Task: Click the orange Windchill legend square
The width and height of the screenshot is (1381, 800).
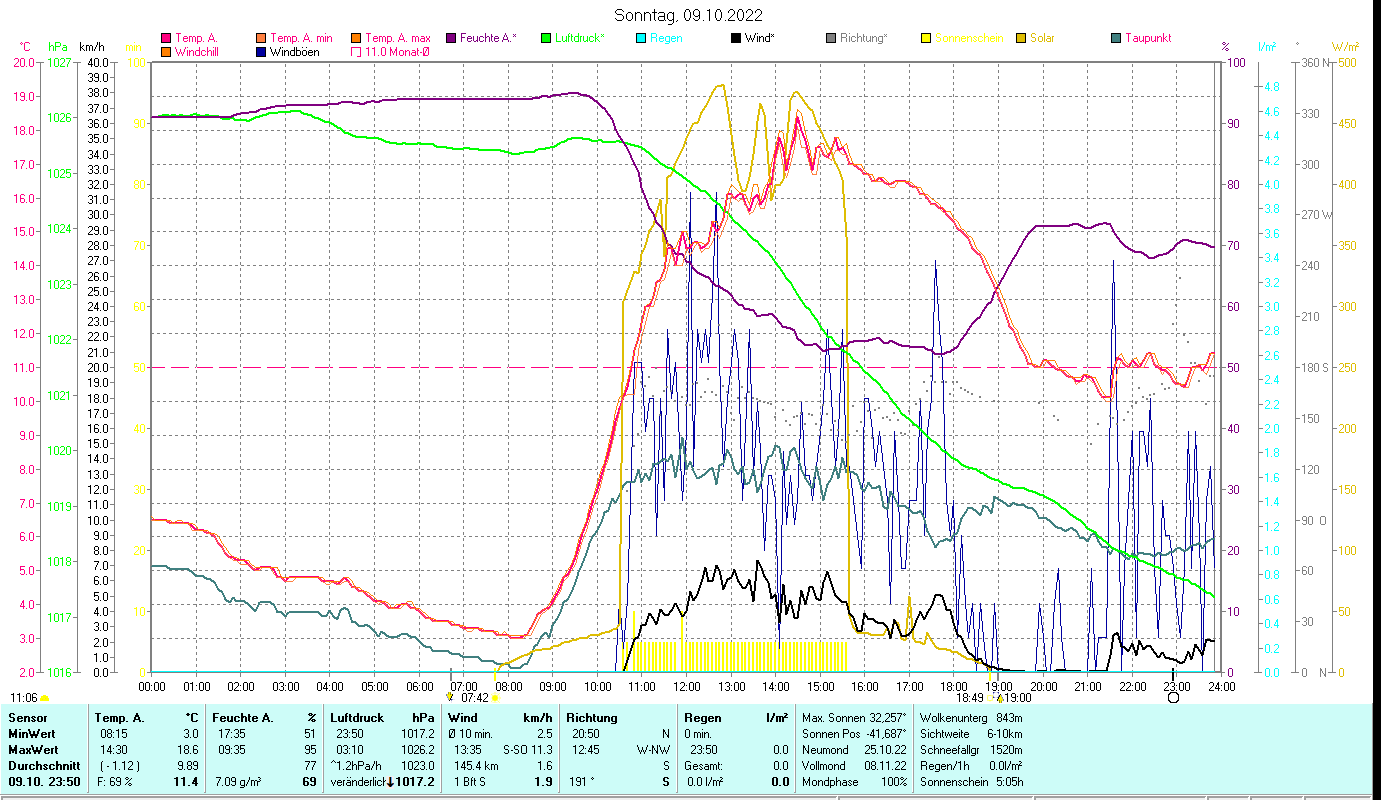Action: (x=166, y=52)
